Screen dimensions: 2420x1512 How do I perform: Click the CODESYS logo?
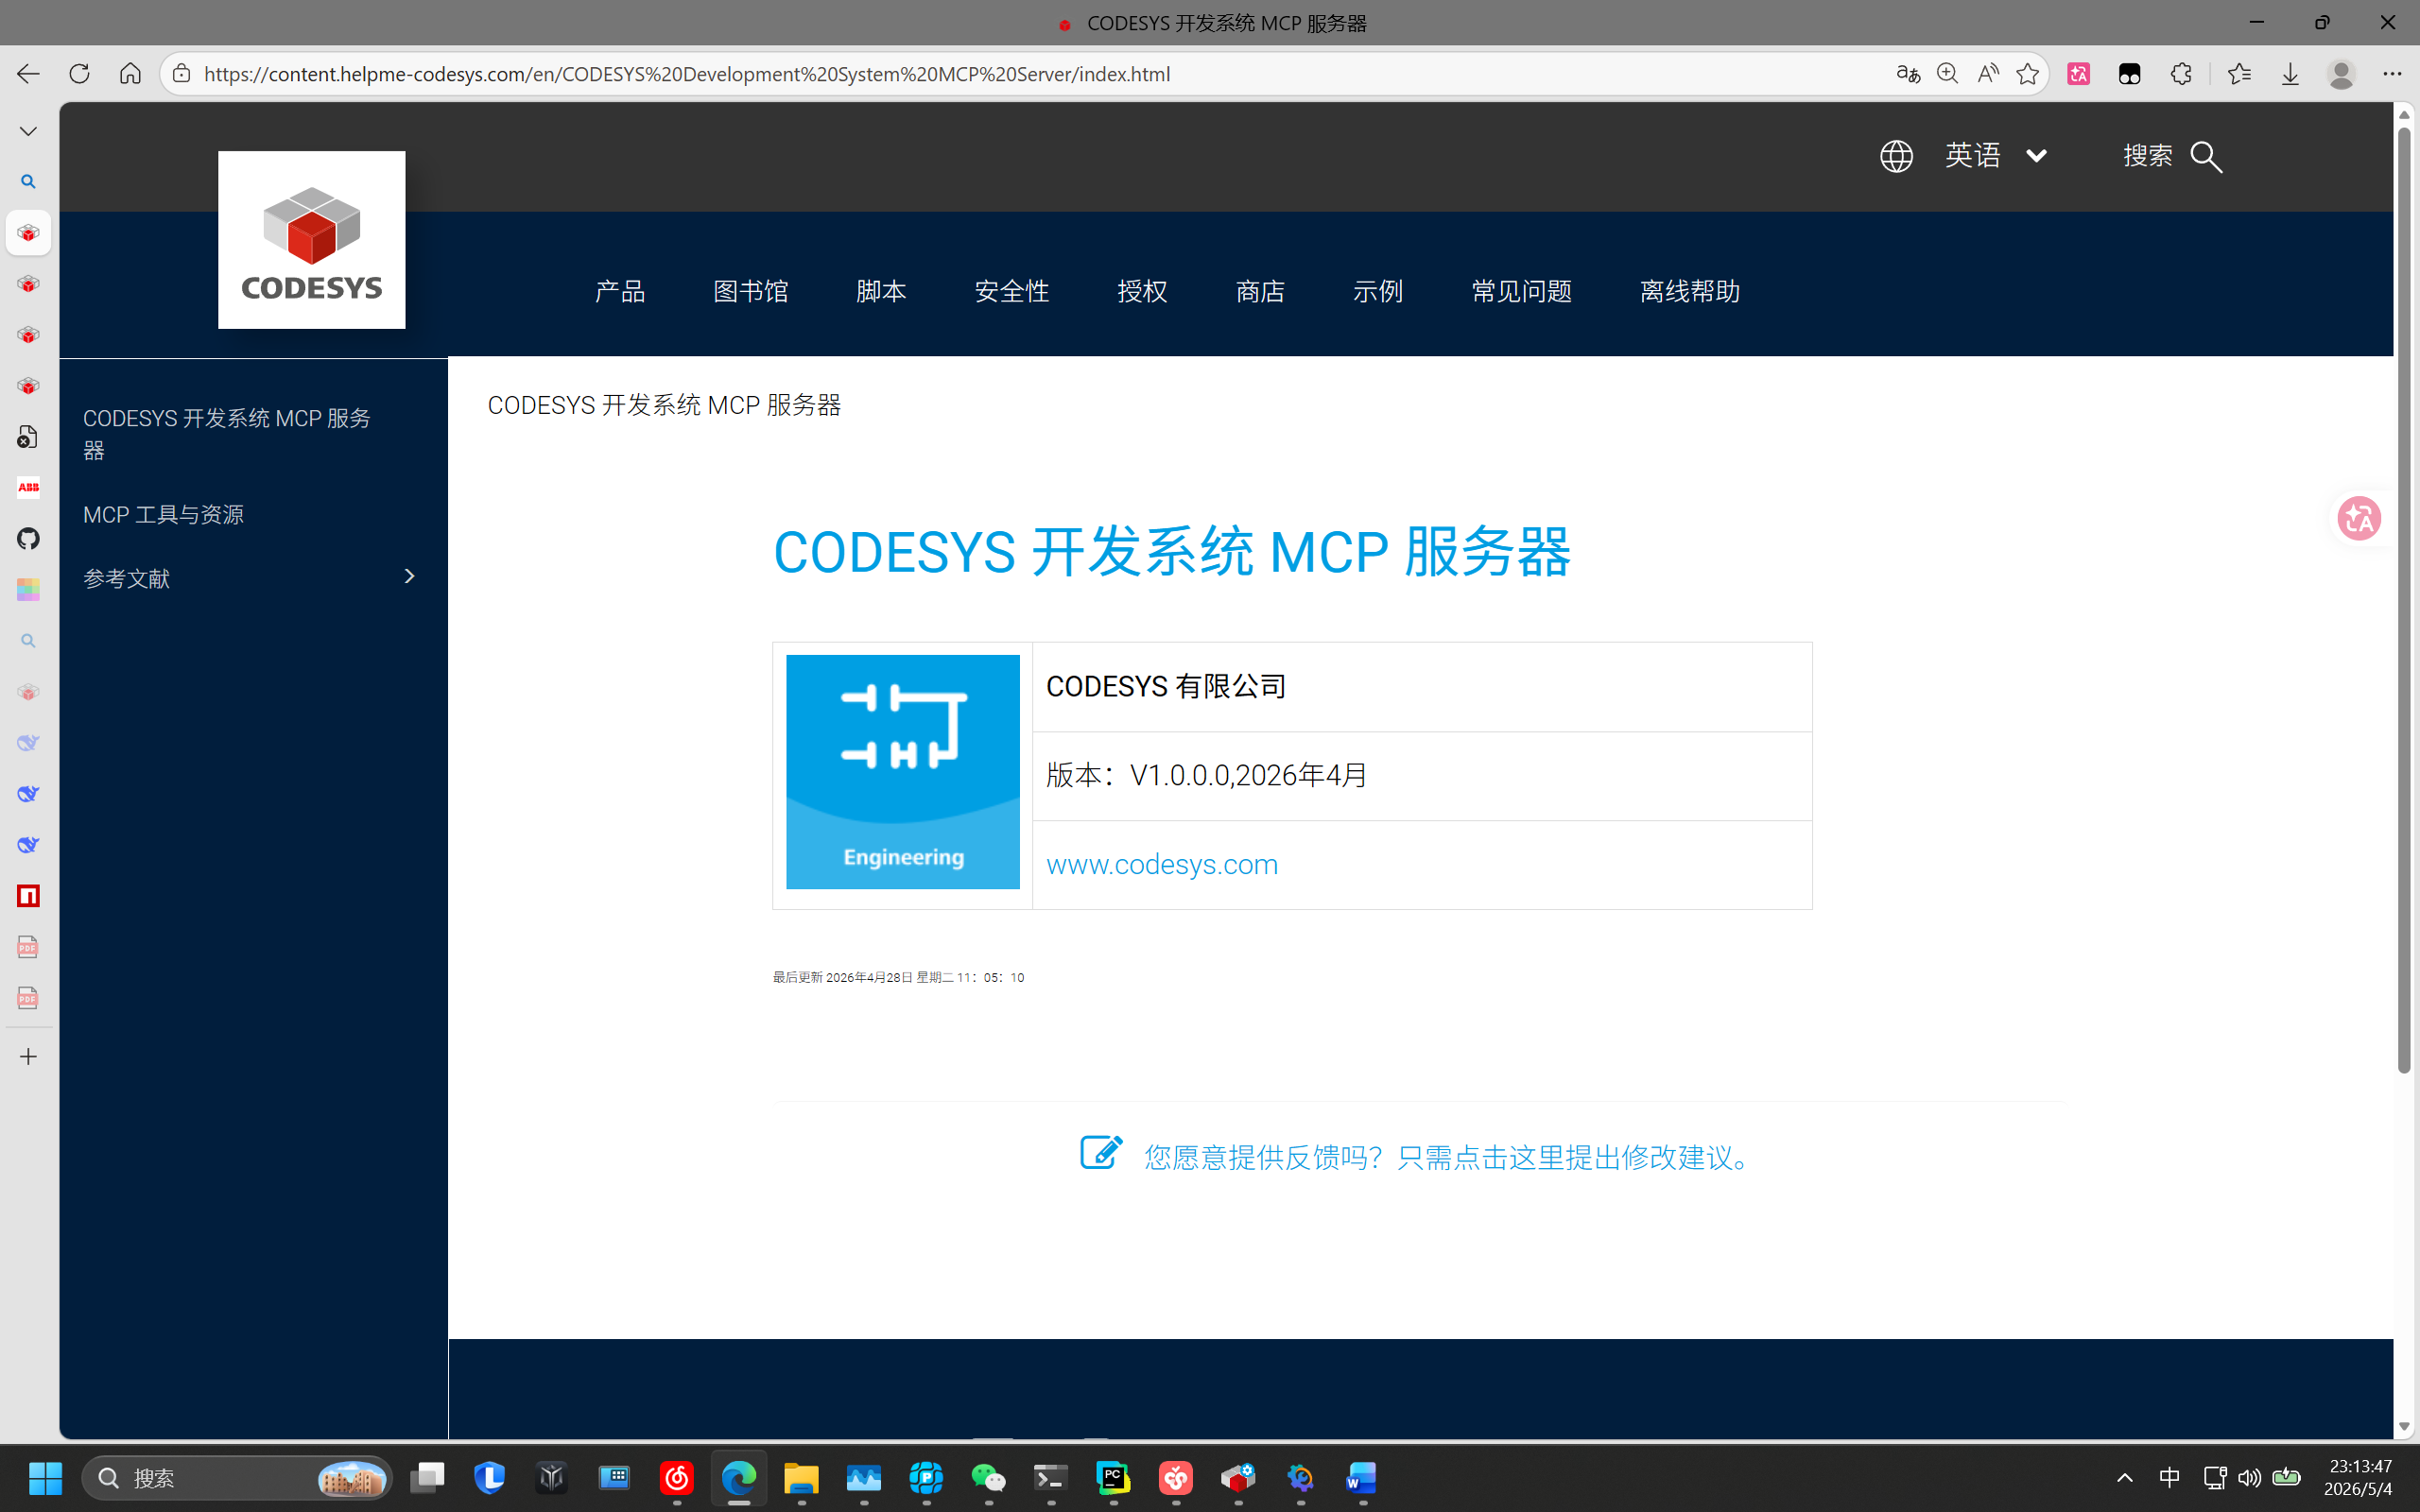312,240
